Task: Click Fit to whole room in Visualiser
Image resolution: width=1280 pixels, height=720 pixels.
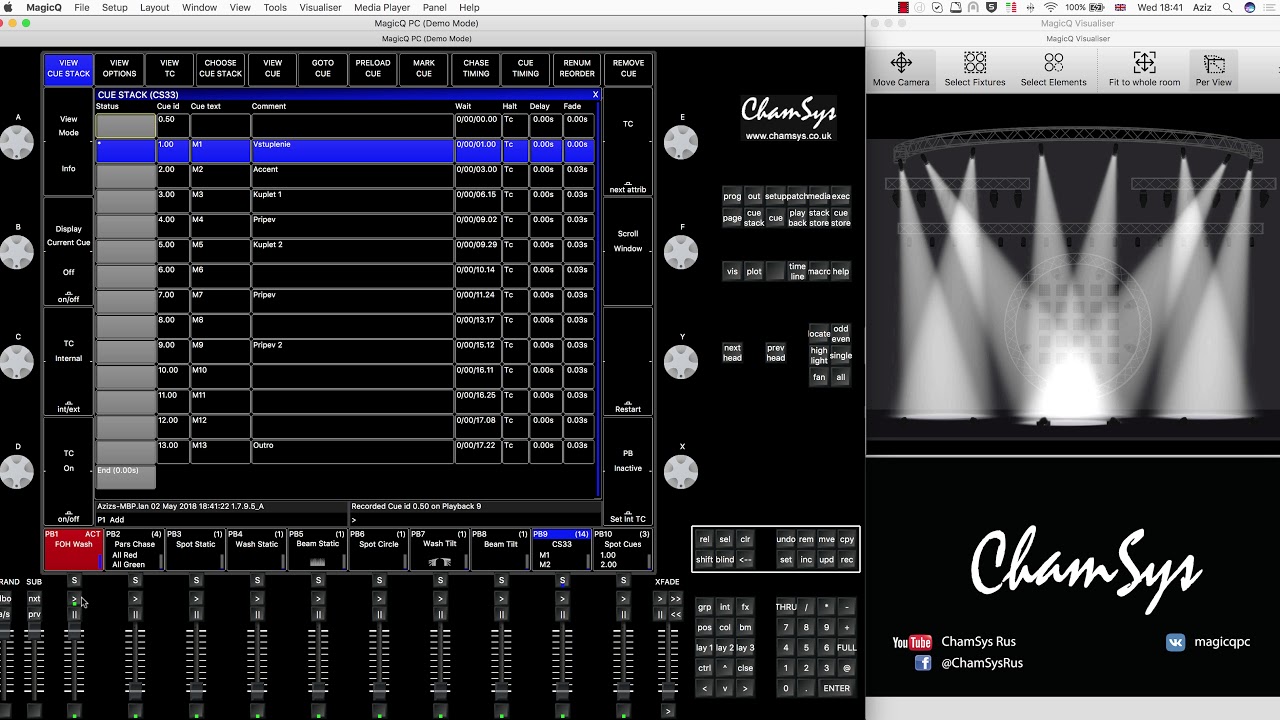Action: point(1144,69)
